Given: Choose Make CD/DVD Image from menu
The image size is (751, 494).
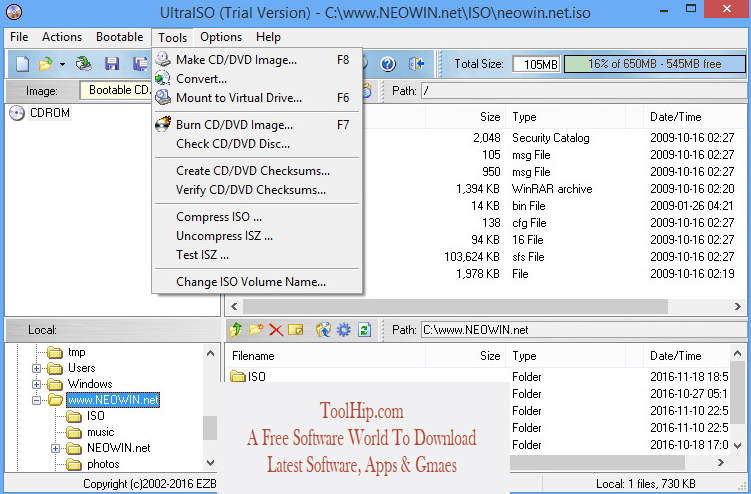Looking at the screenshot, I should 257,59.
